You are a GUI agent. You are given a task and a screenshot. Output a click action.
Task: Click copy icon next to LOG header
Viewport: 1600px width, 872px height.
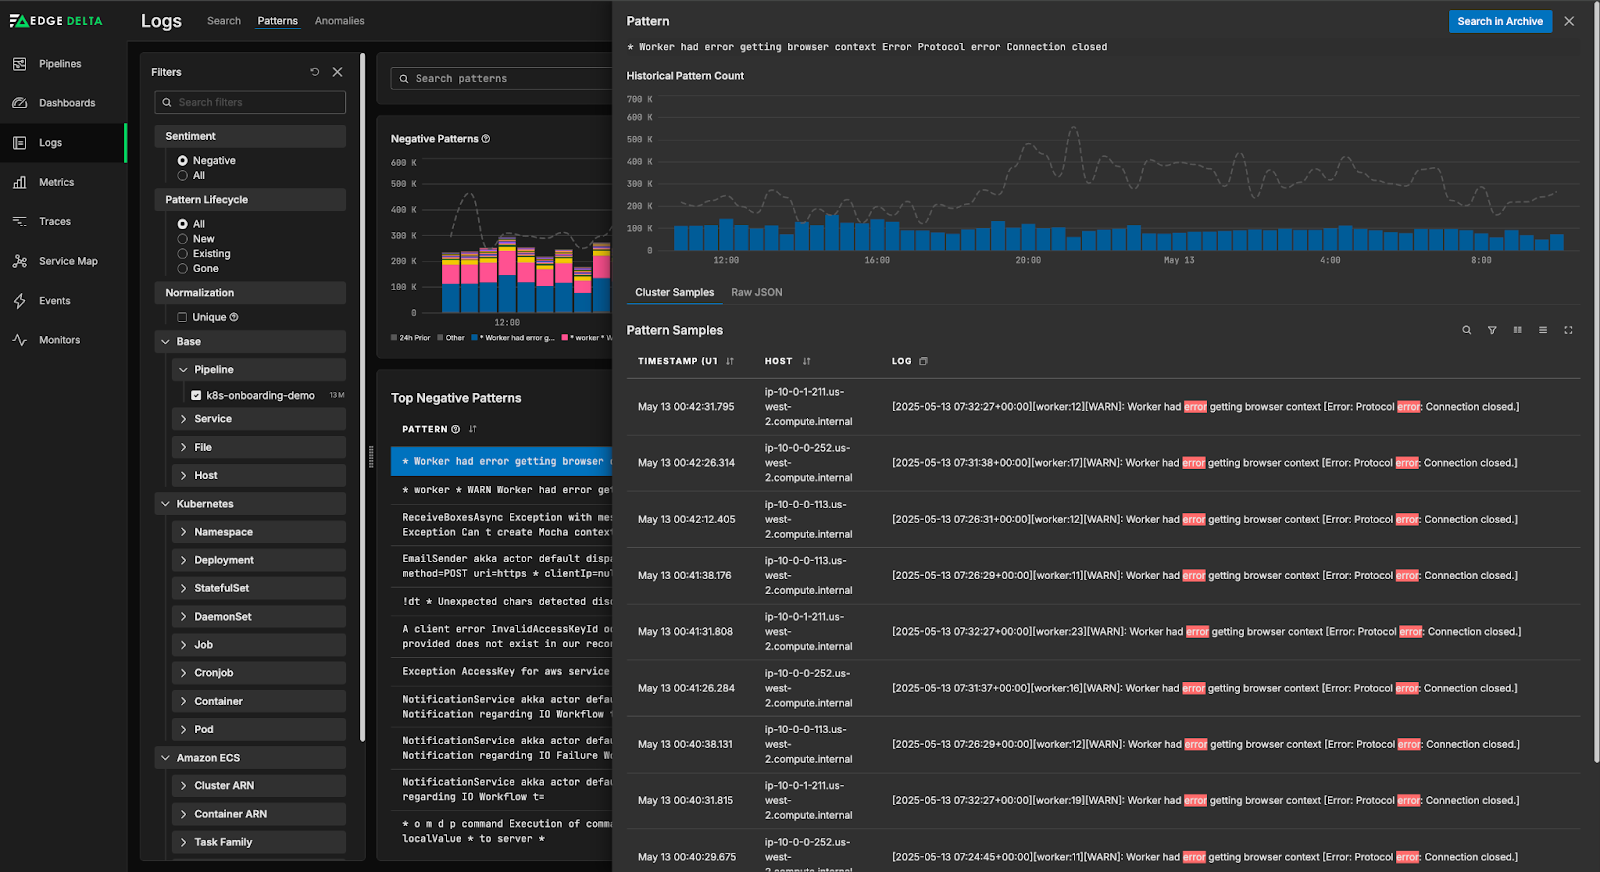click(923, 361)
